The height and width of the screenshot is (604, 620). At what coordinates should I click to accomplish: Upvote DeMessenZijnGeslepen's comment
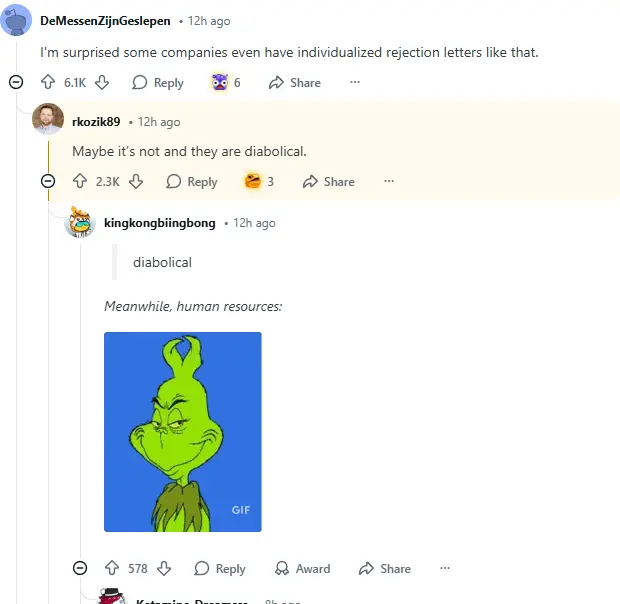click(x=48, y=82)
